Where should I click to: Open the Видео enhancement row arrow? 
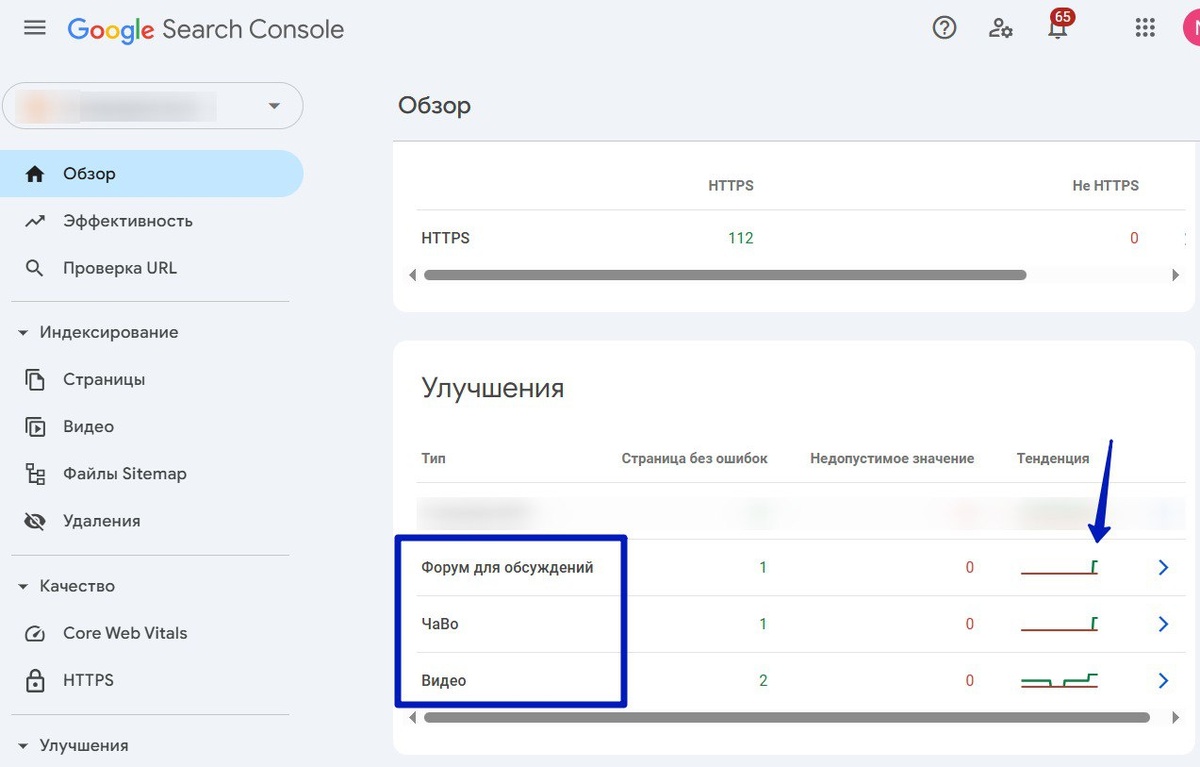coord(1163,681)
